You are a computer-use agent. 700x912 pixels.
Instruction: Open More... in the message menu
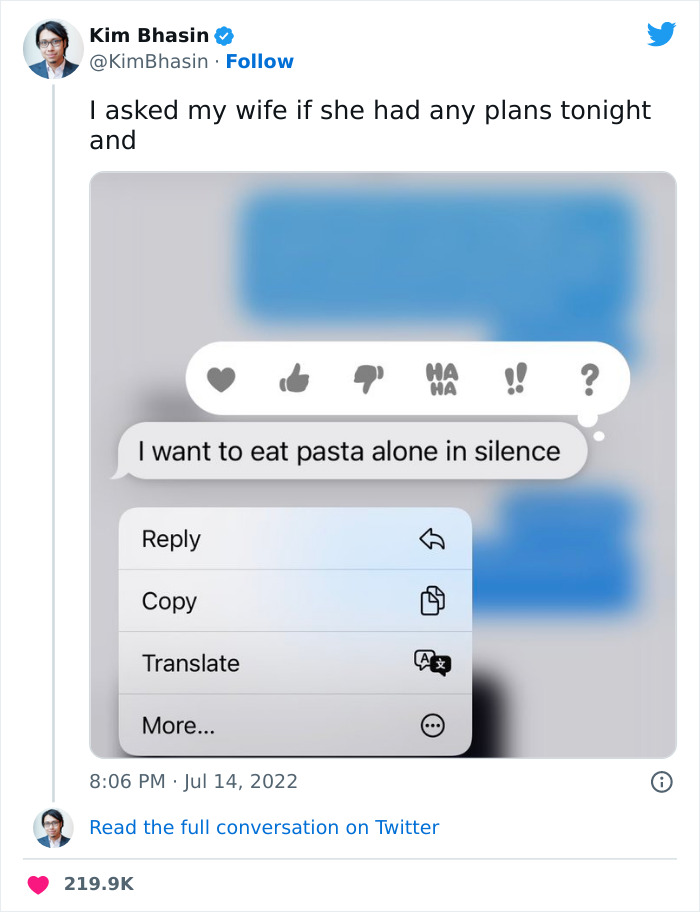tap(295, 725)
